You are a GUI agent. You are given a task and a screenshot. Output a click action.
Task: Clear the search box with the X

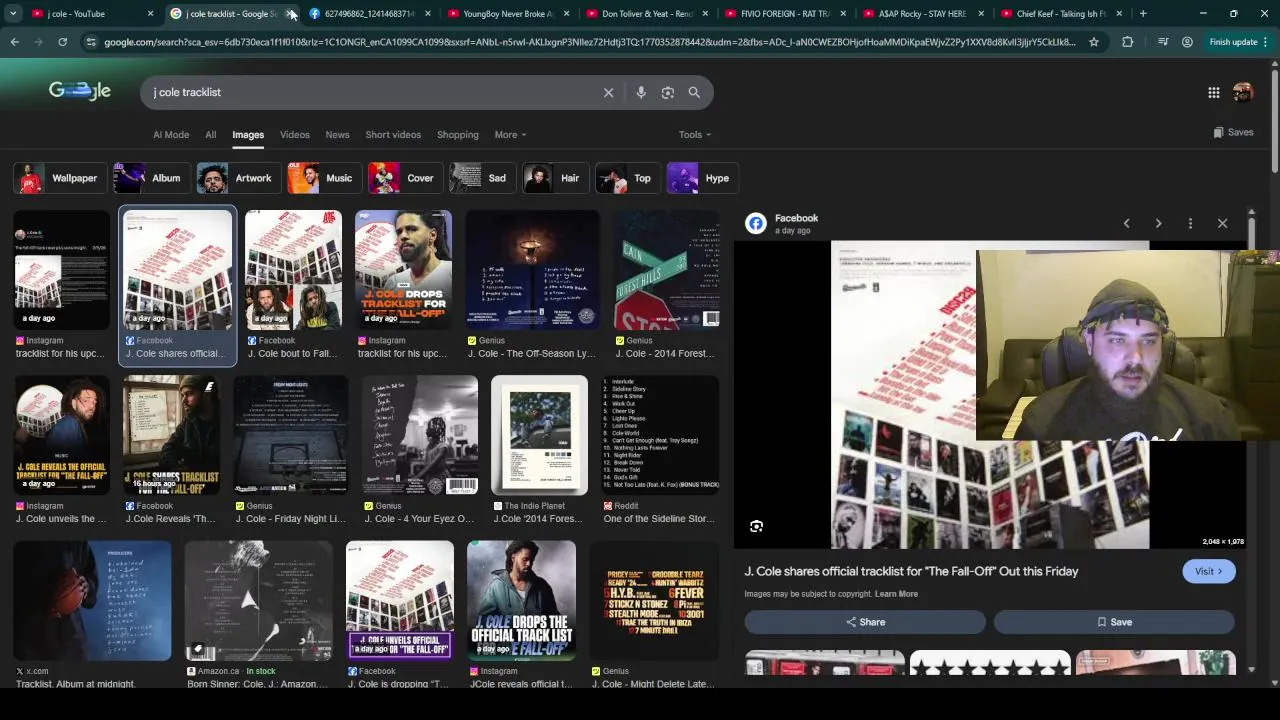point(608,92)
